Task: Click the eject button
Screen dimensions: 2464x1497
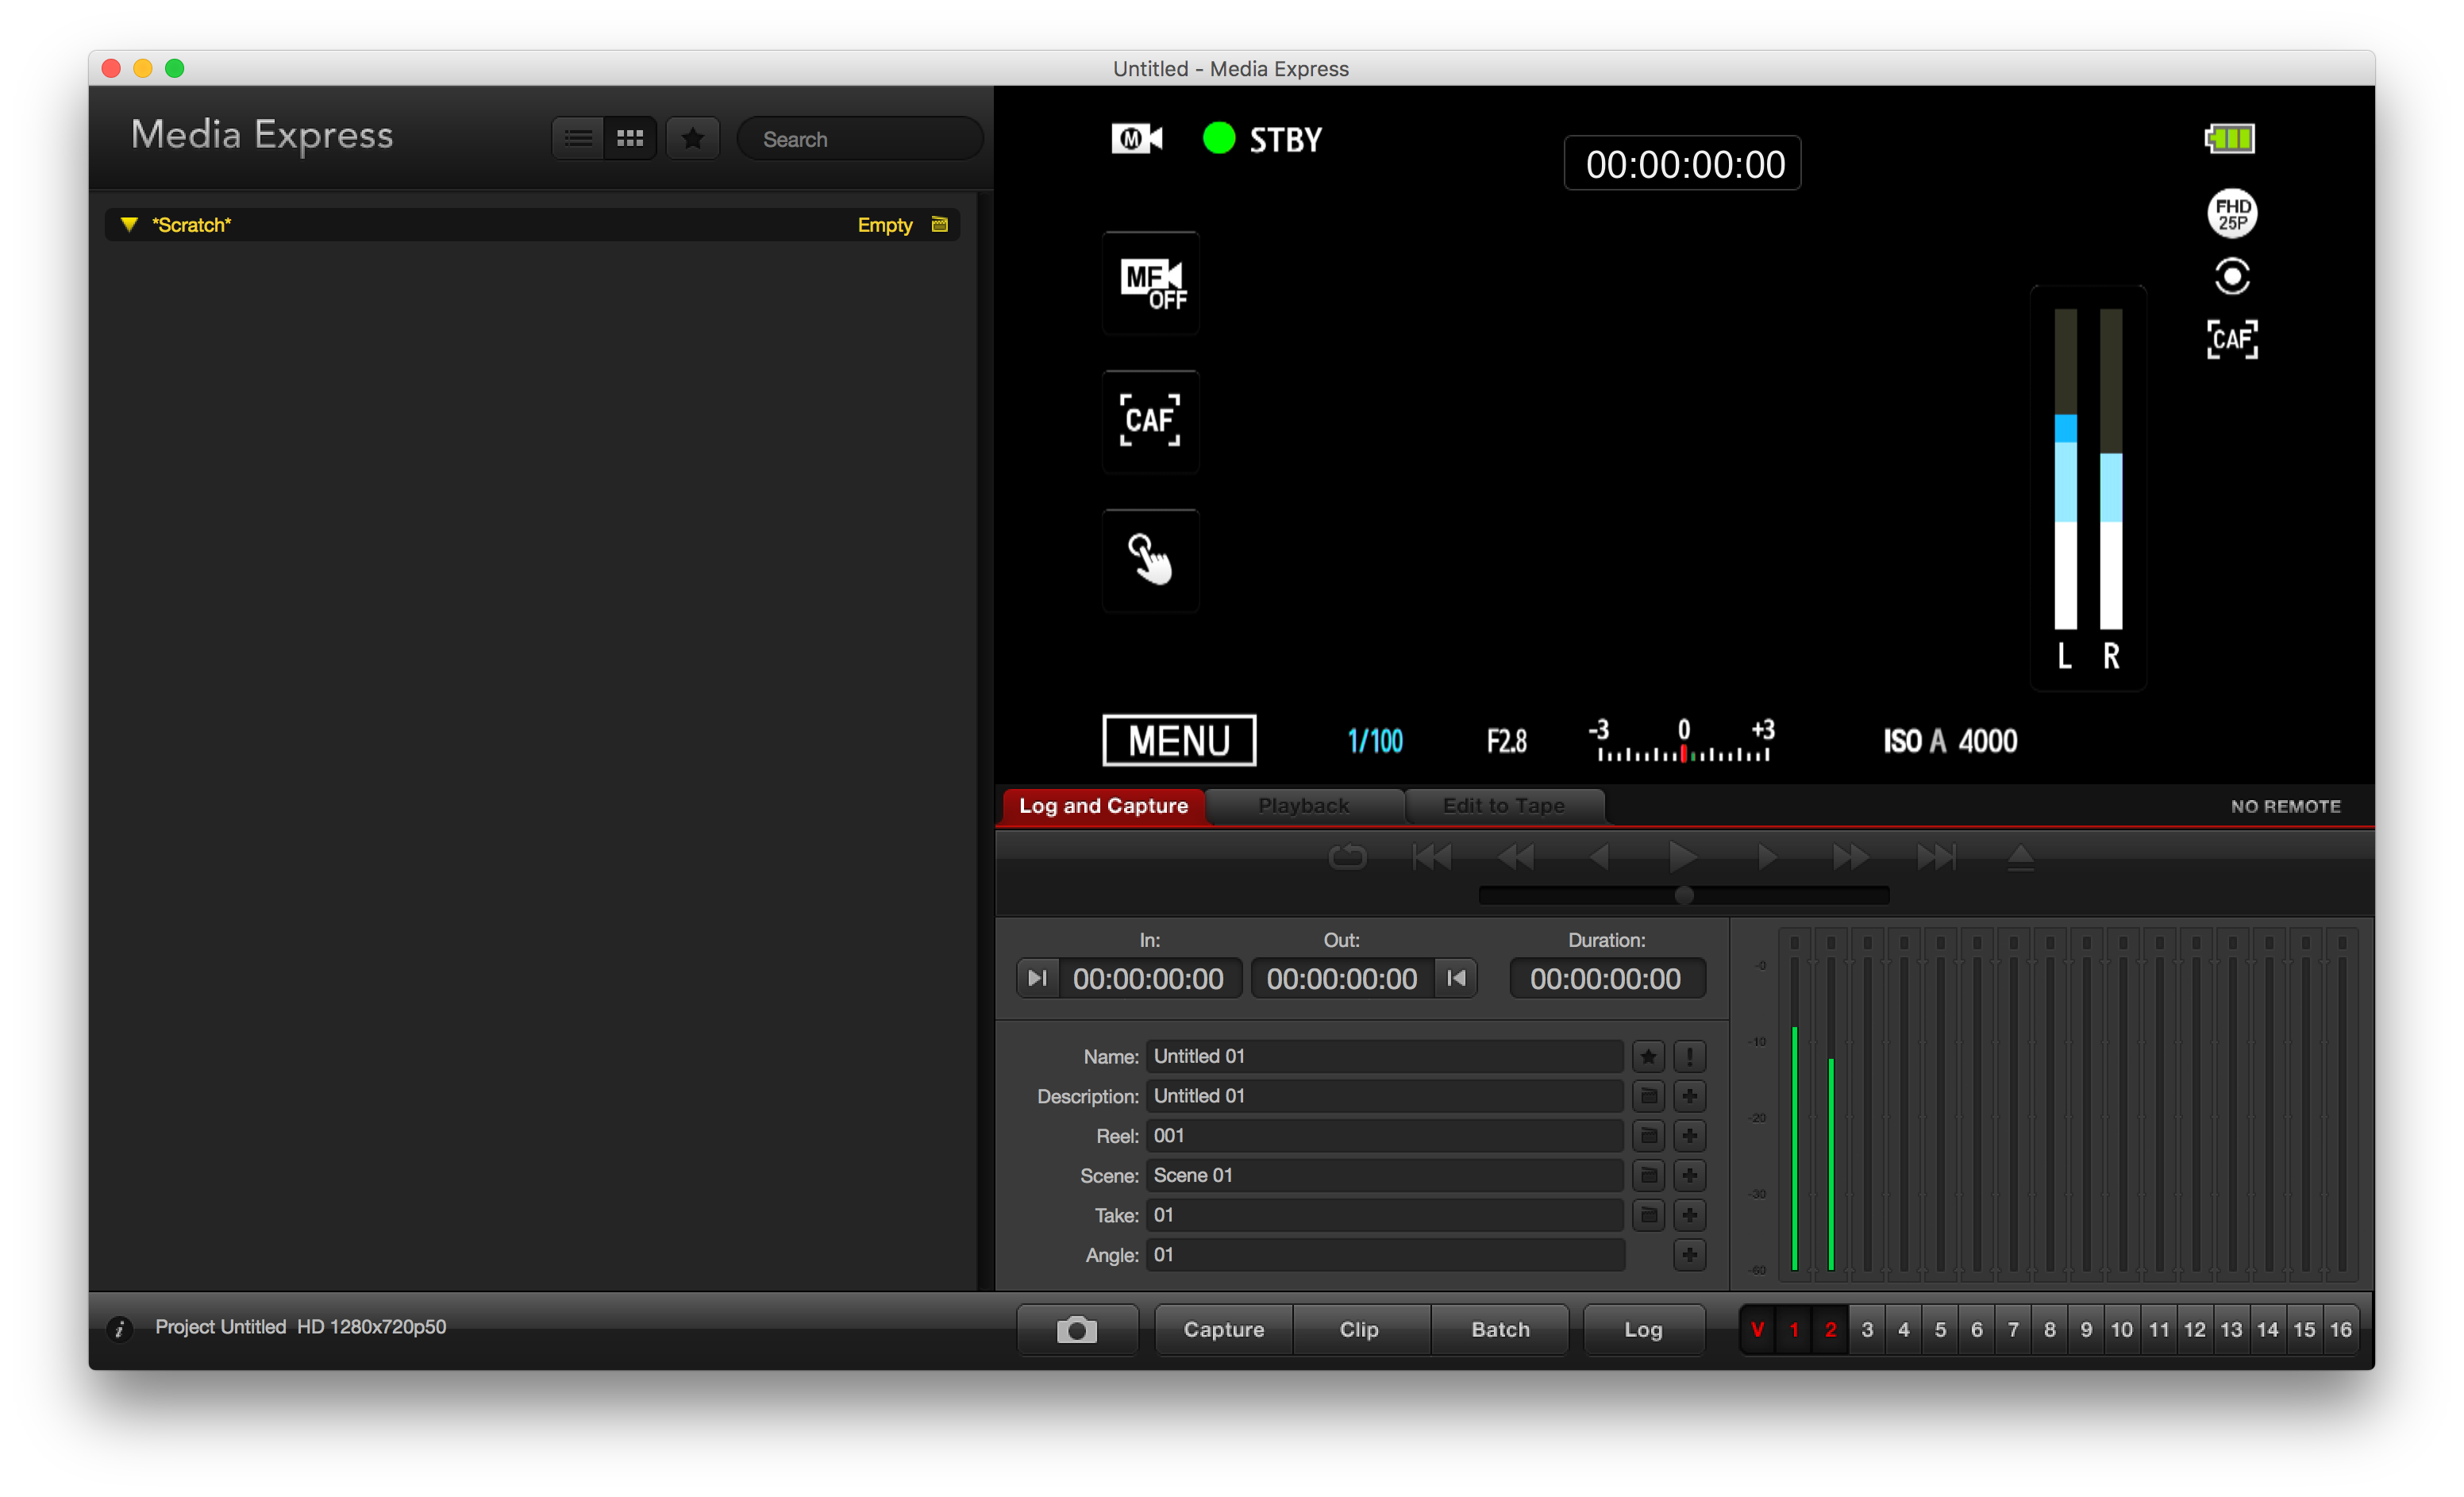Action: click(x=2020, y=857)
